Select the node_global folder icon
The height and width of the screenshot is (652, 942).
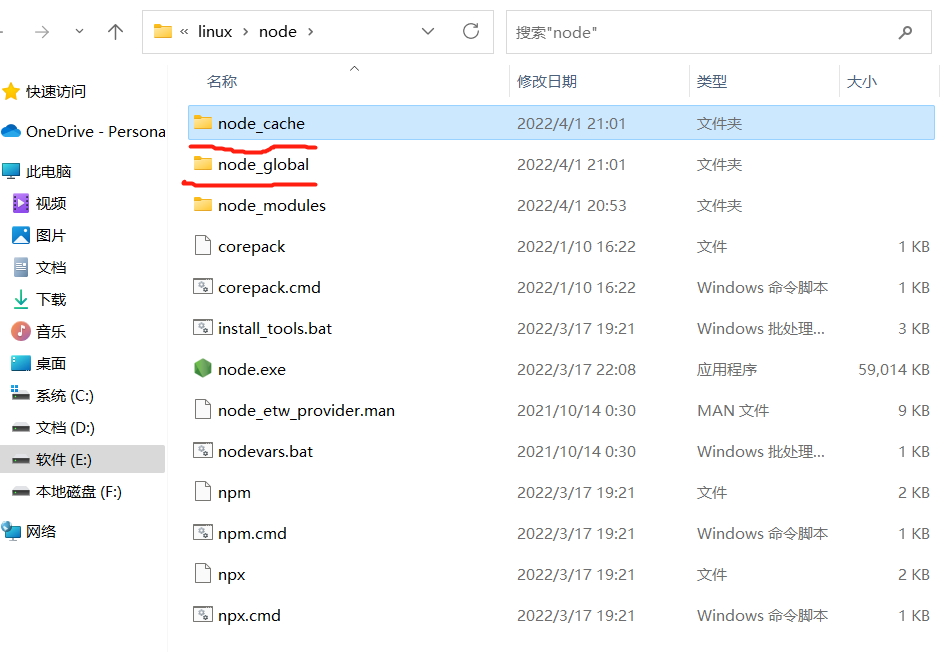tap(203, 163)
